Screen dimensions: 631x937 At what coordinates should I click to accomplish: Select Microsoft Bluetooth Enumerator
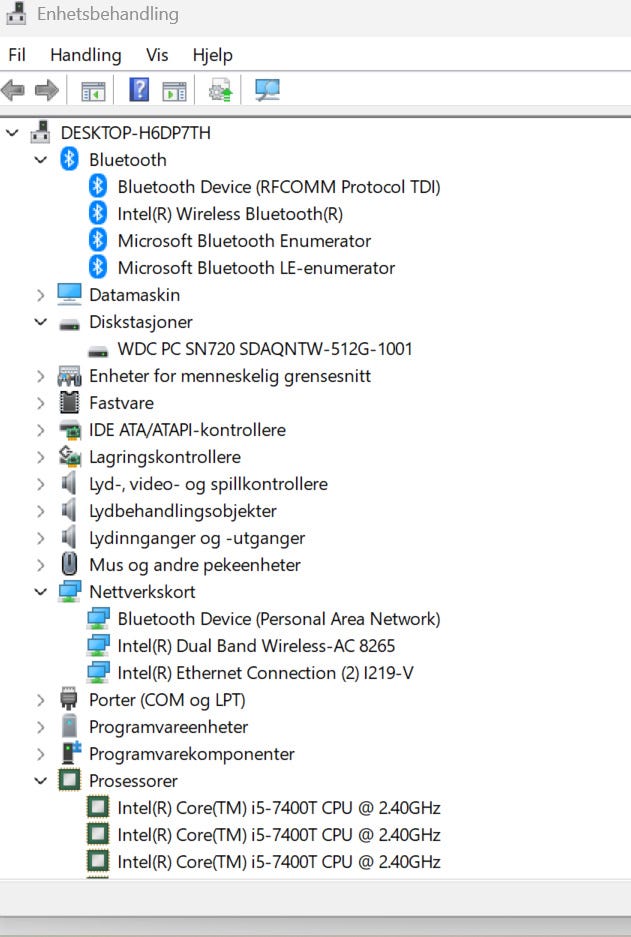pyautogui.click(x=244, y=240)
